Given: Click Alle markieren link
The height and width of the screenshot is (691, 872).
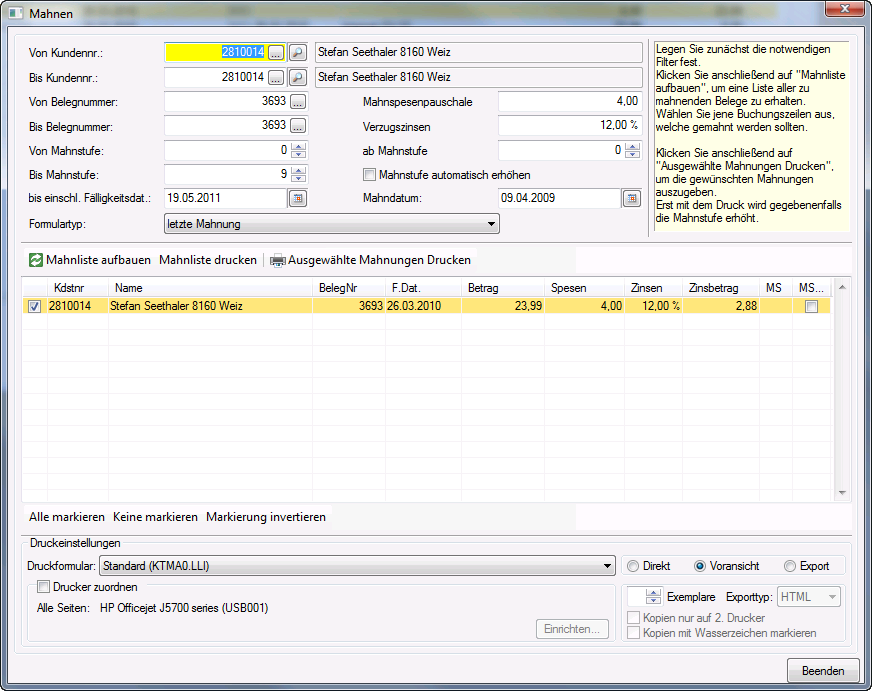Looking at the screenshot, I should 67,517.
